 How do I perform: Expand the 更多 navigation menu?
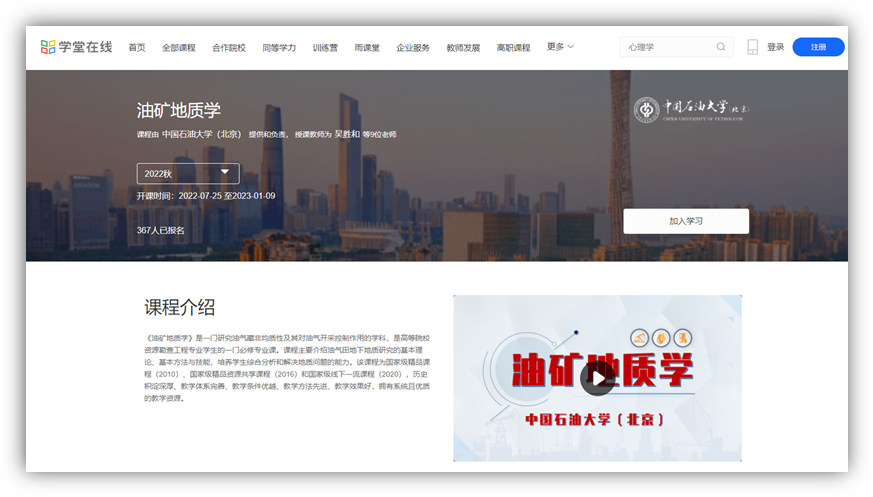pyautogui.click(x=560, y=47)
